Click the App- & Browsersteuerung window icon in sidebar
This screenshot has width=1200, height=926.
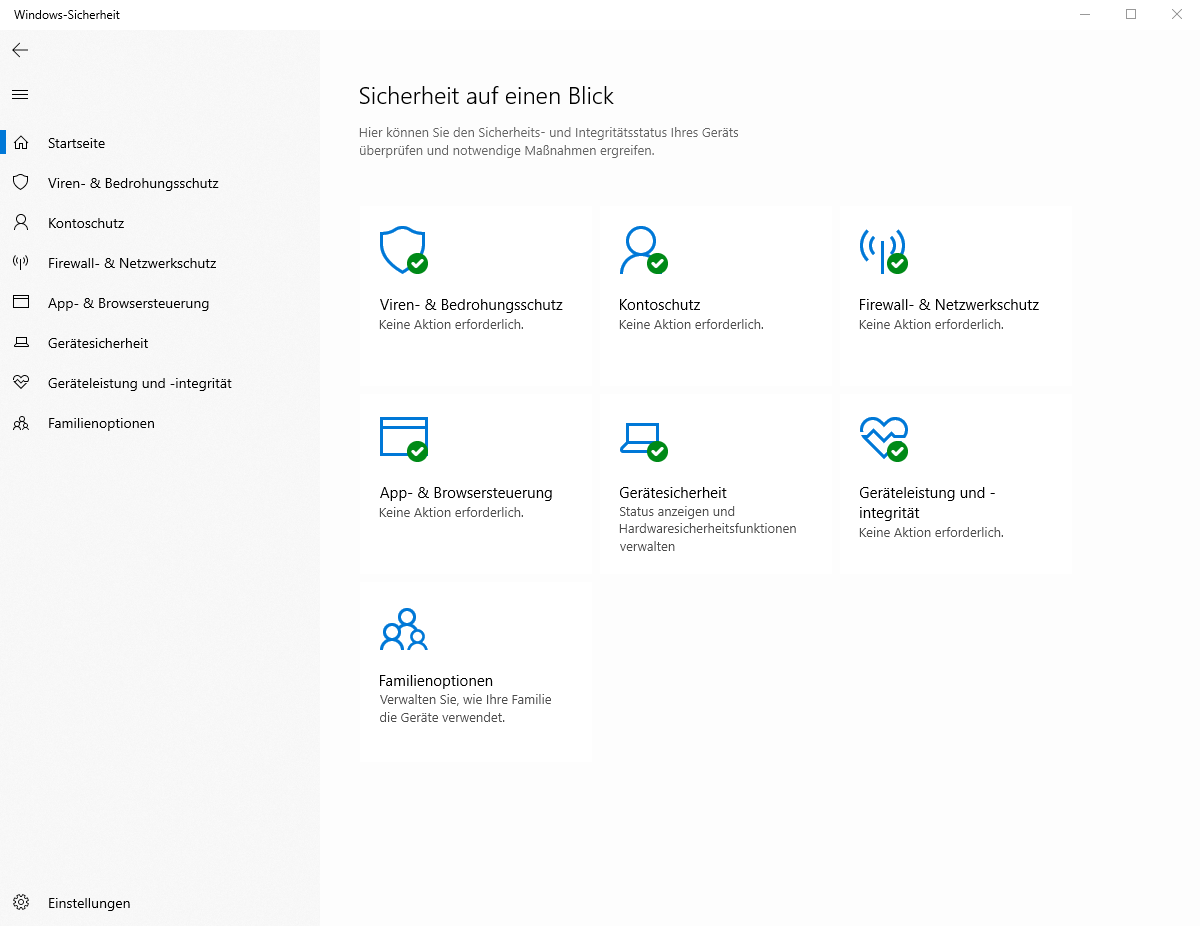[x=21, y=302]
